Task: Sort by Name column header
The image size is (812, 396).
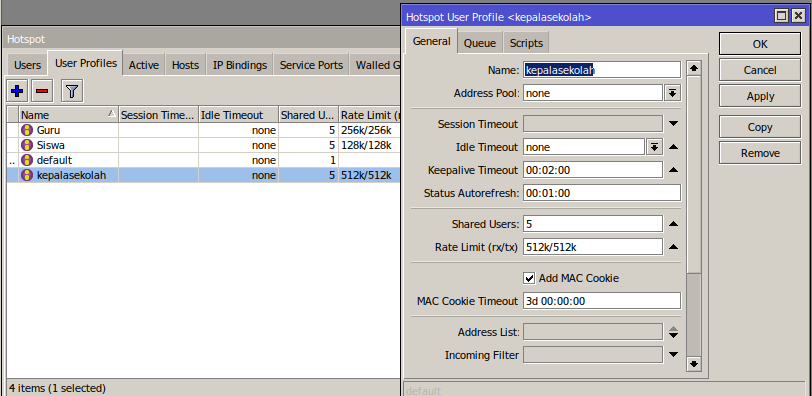Action: [68, 115]
